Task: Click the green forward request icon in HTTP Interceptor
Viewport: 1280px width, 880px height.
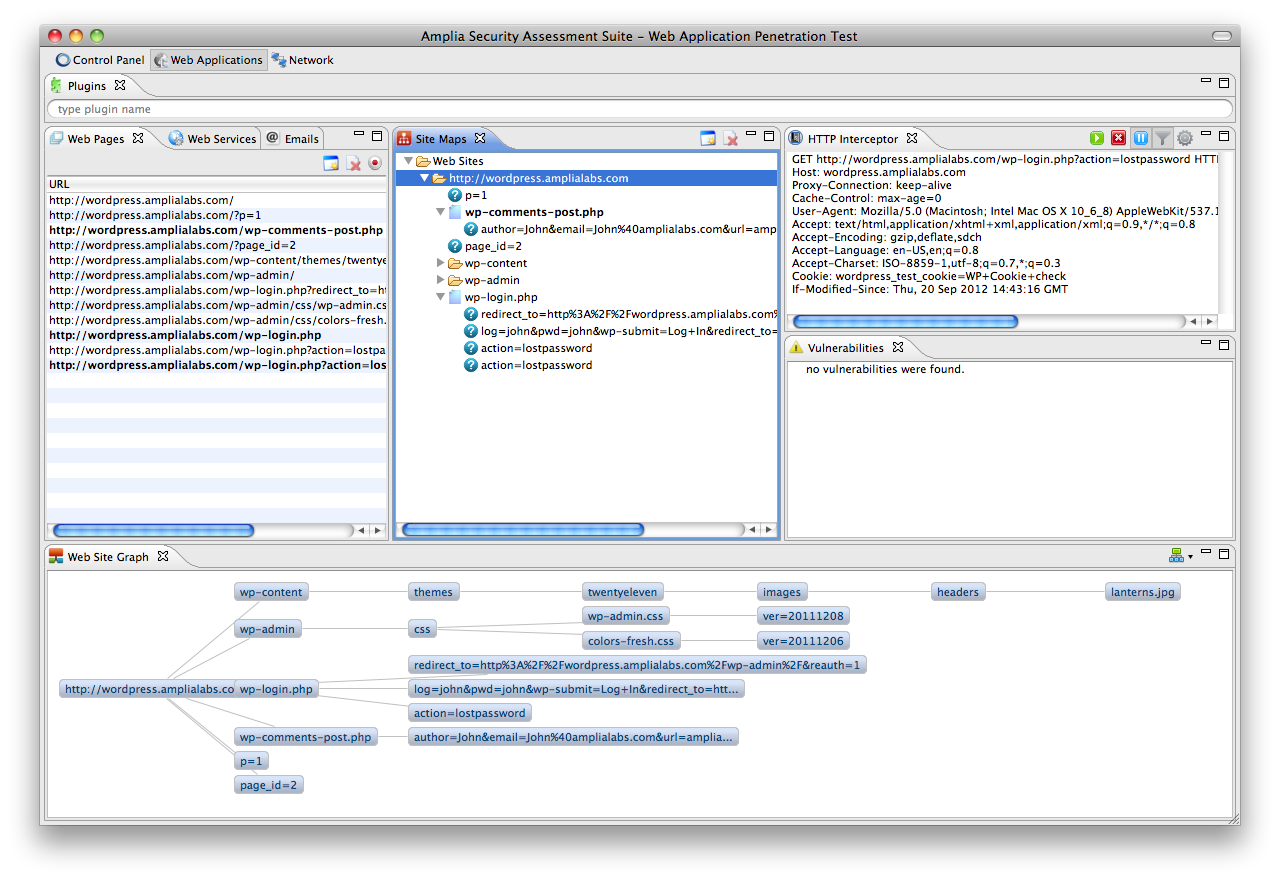Action: point(1097,139)
